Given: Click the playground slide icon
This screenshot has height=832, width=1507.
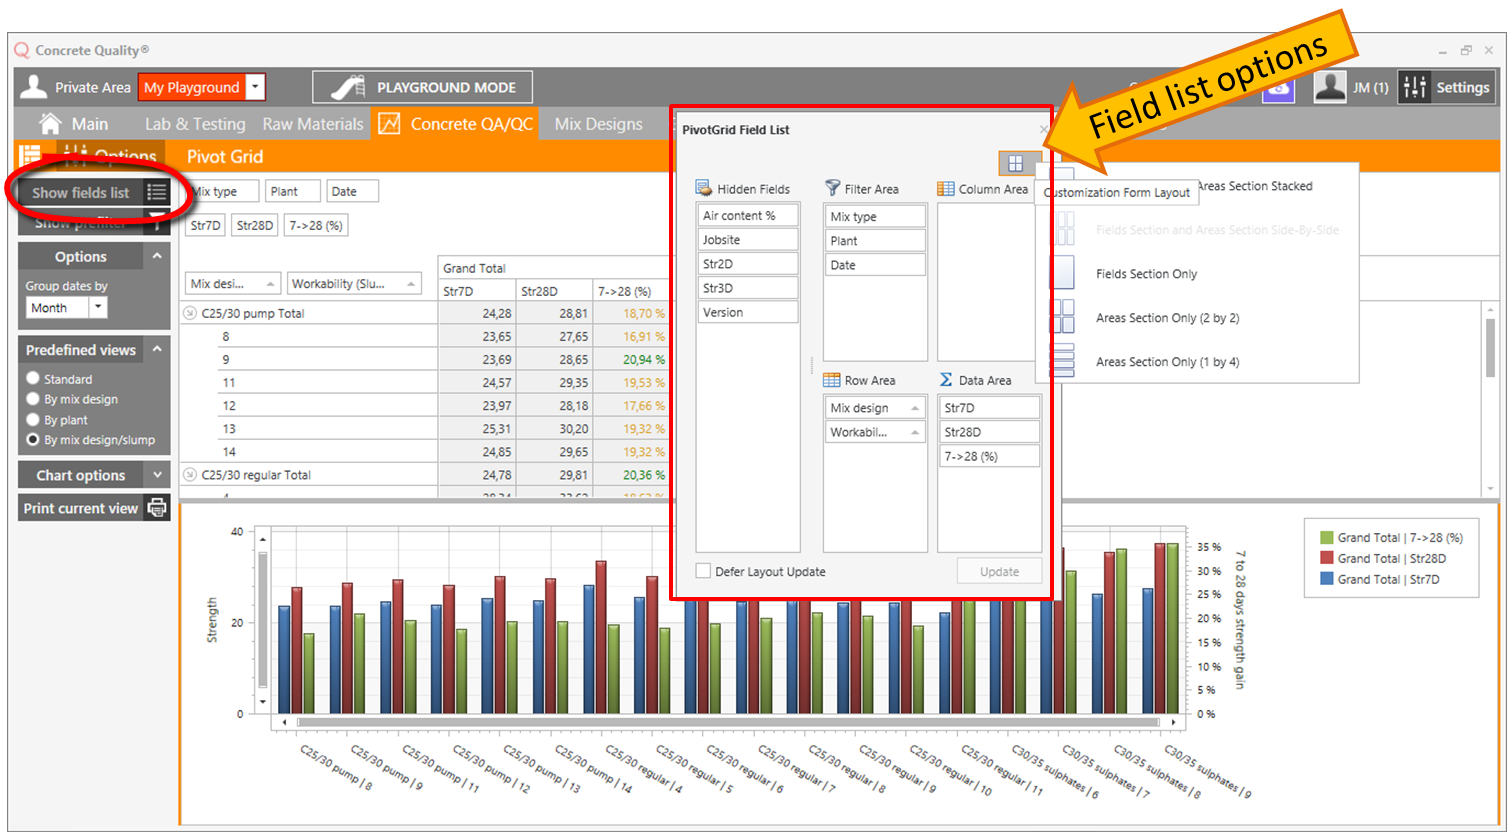Looking at the screenshot, I should [347, 88].
